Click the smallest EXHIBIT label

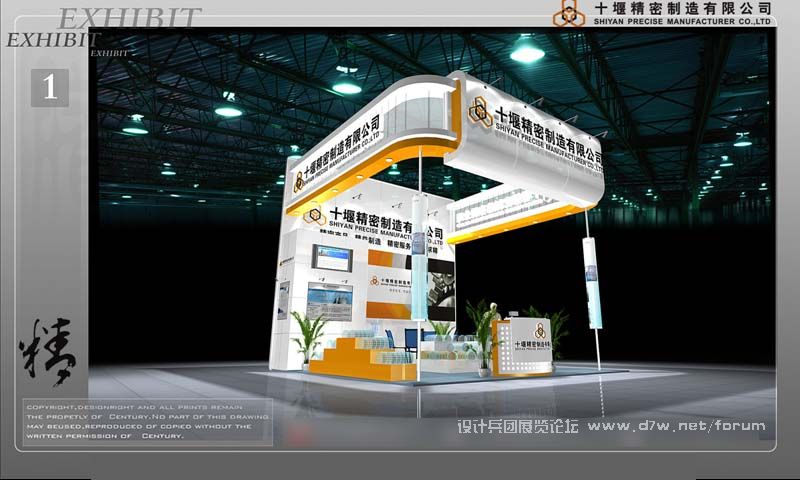(109, 53)
